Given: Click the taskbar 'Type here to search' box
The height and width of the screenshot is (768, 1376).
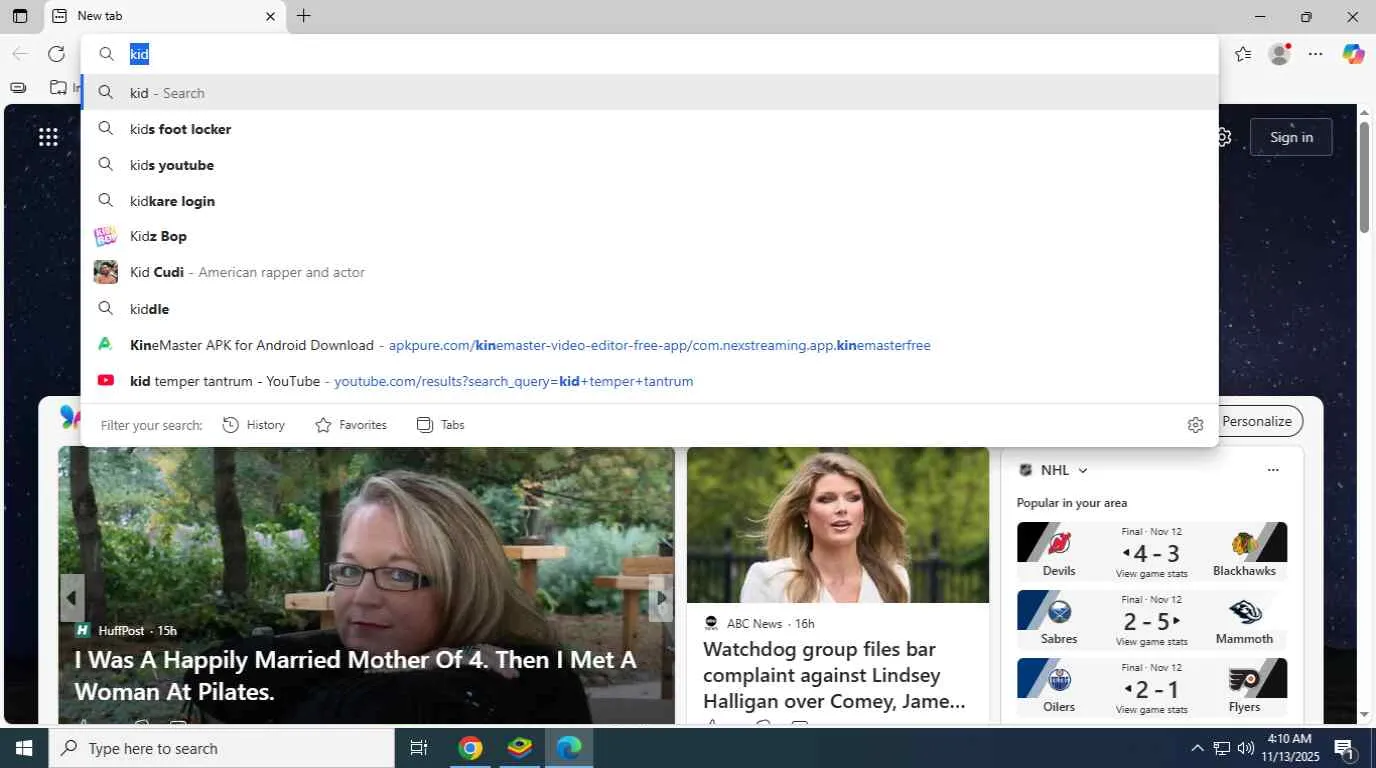Looking at the screenshot, I should [221, 748].
